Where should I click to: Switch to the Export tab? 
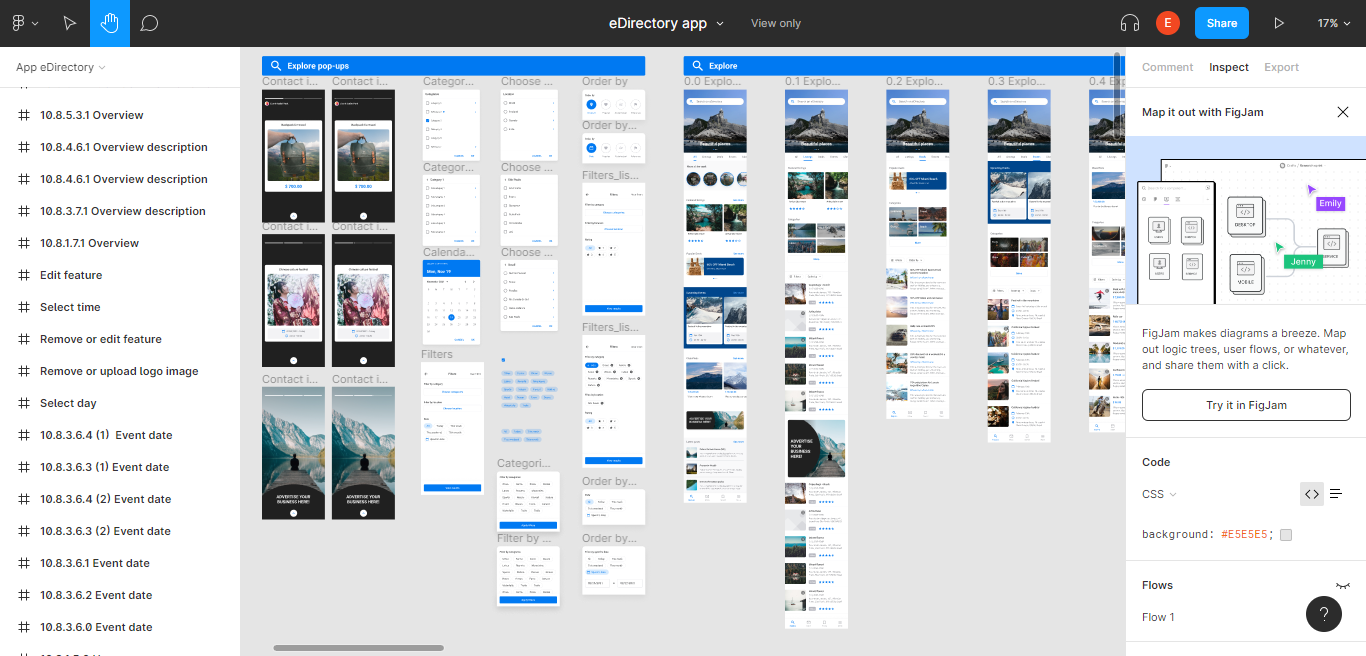pos(1281,67)
